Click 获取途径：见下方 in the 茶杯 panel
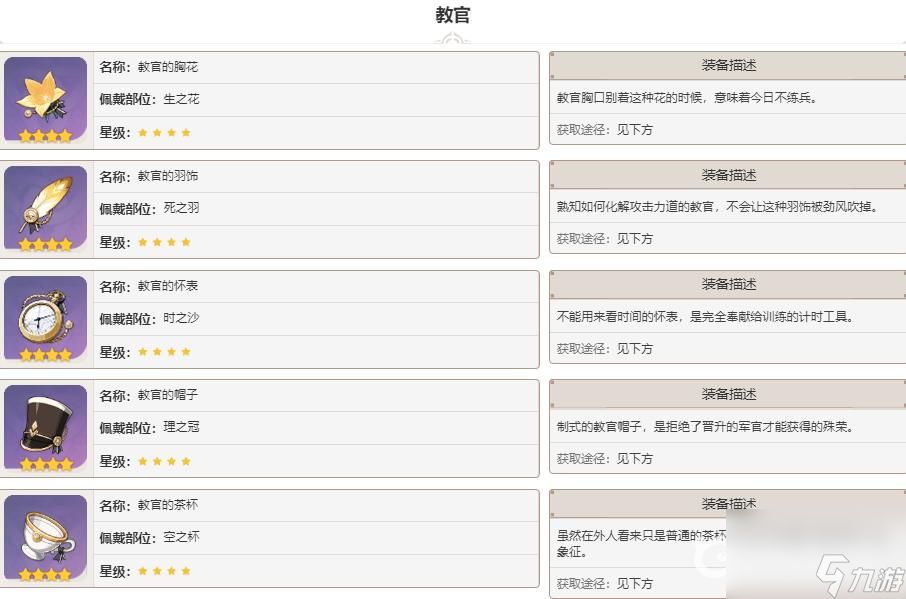 click(x=604, y=584)
